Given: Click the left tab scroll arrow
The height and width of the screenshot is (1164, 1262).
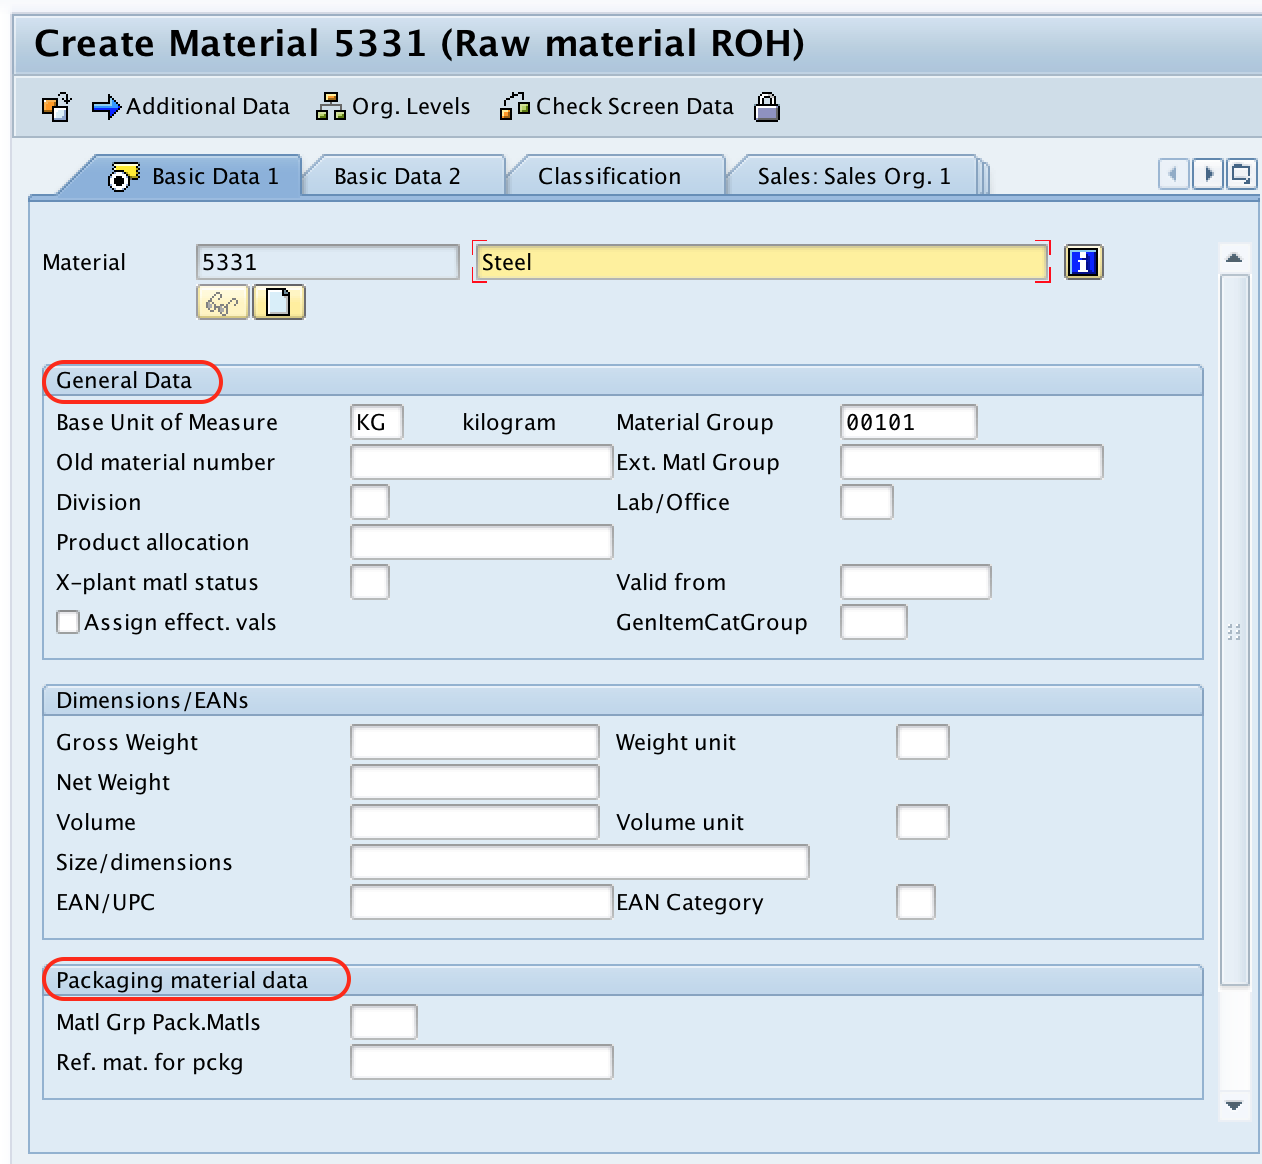Looking at the screenshot, I should coord(1173,174).
